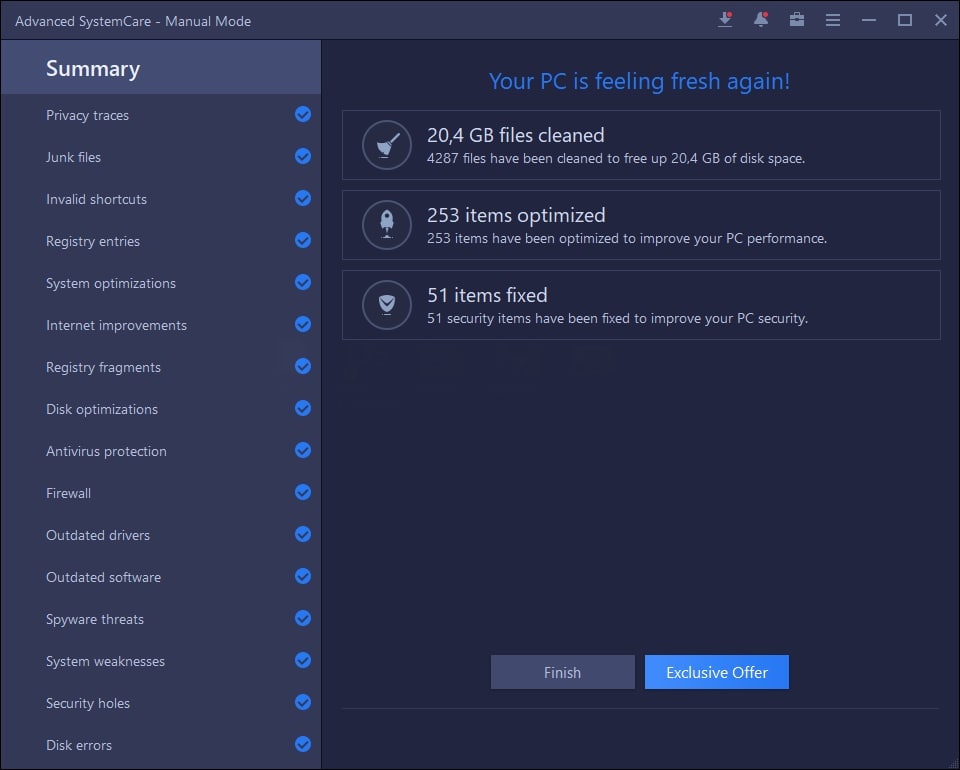This screenshot has height=770, width=960.
Task: Close the Advanced SystemCare window
Action: (x=941, y=20)
